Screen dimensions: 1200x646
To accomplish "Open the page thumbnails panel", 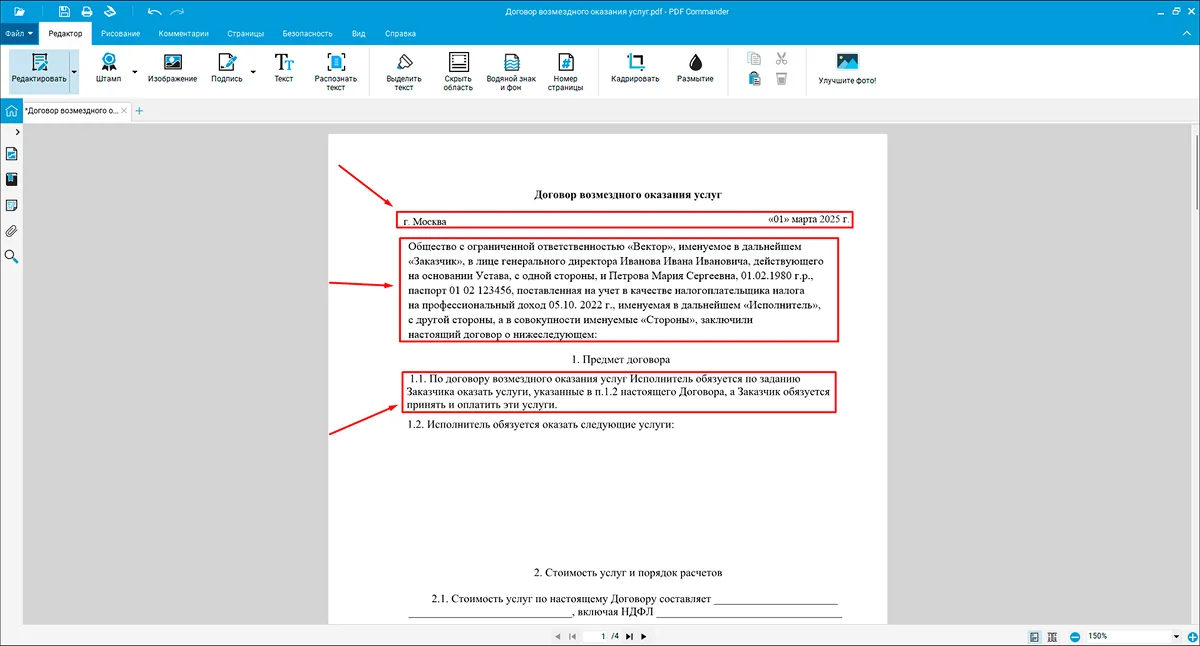I will (x=12, y=154).
